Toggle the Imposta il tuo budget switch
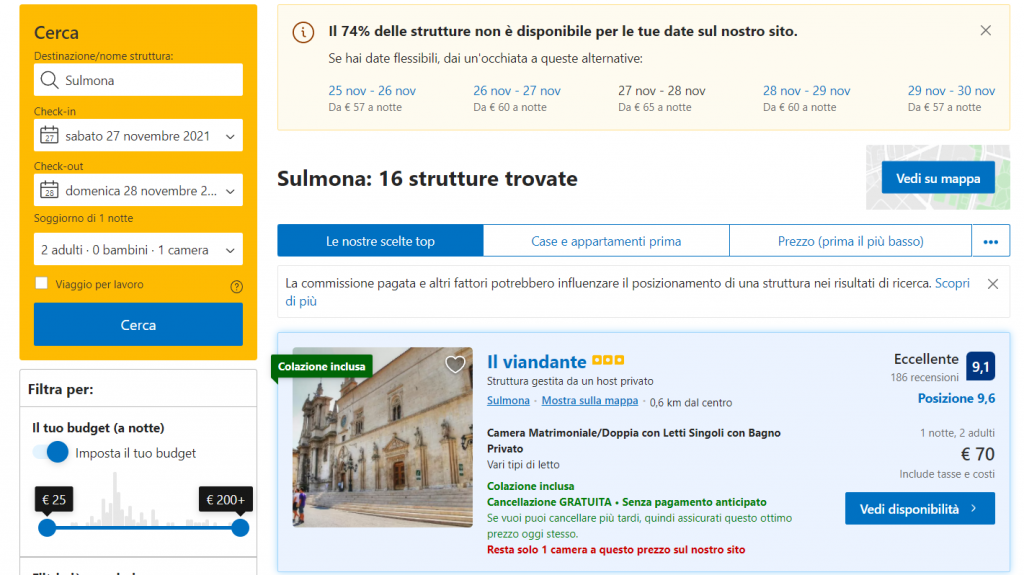This screenshot has height=575, width=1024. 51,453
